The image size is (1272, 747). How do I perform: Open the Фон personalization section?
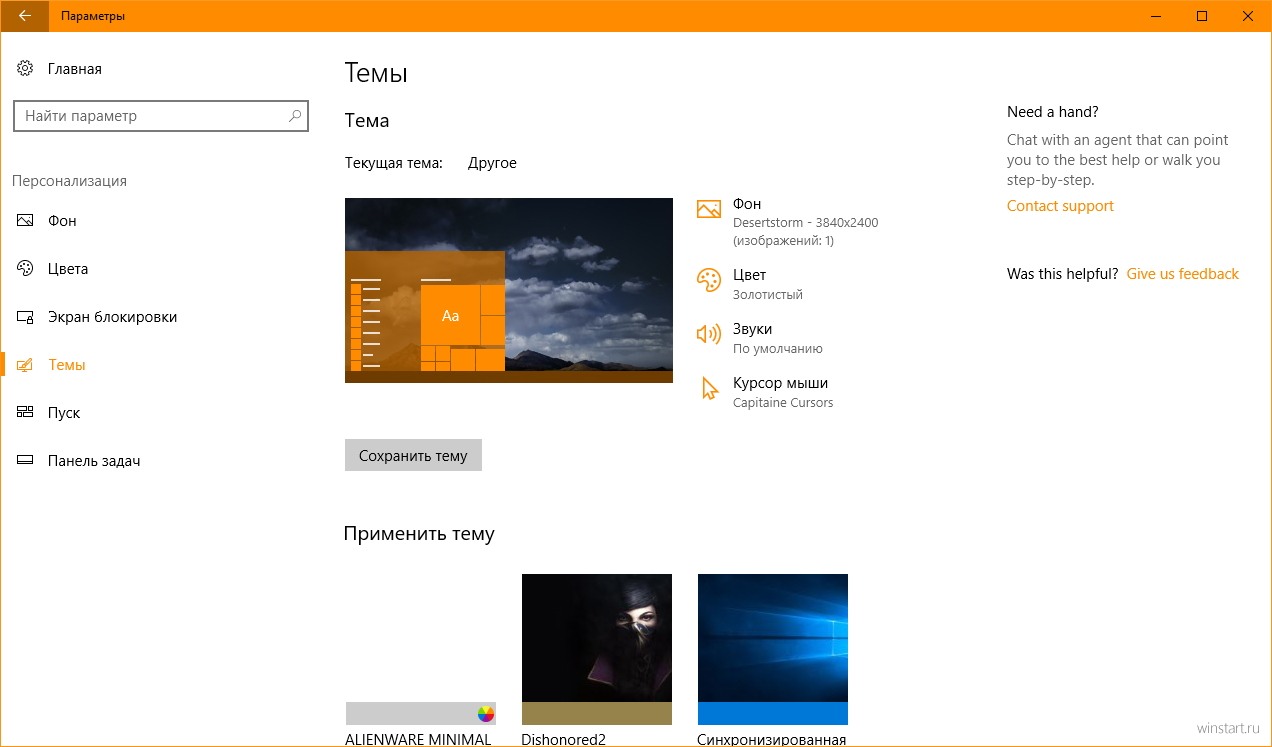[62, 221]
